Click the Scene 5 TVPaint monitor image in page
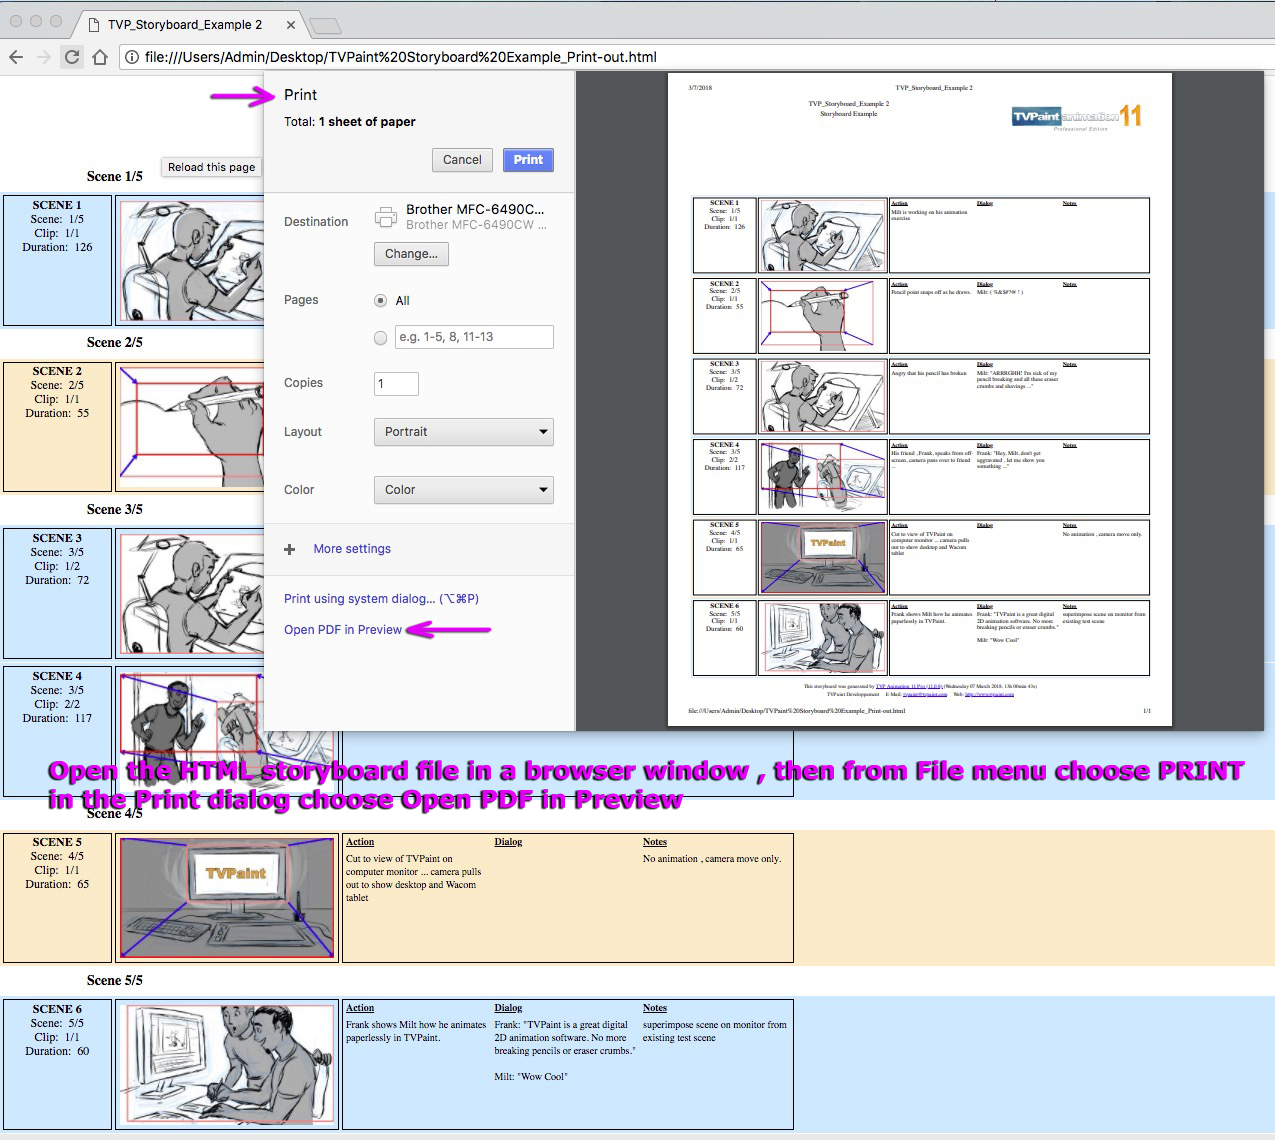Screen dimensions: 1275x1140 (227, 898)
